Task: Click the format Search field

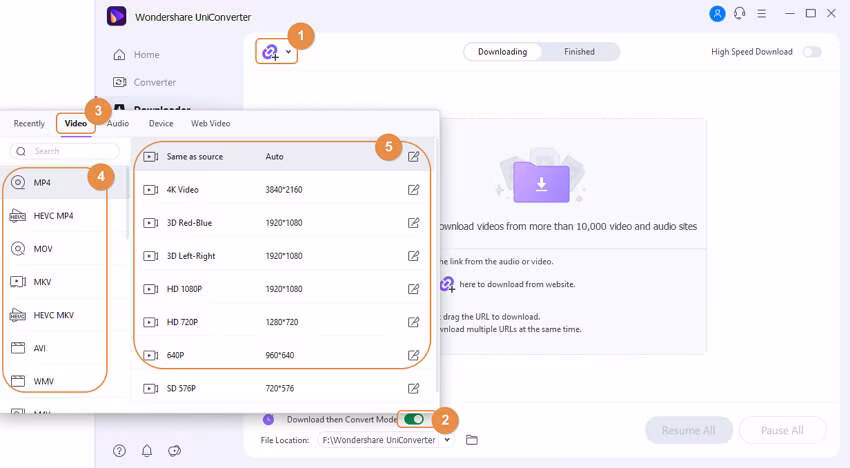Action: [65, 151]
